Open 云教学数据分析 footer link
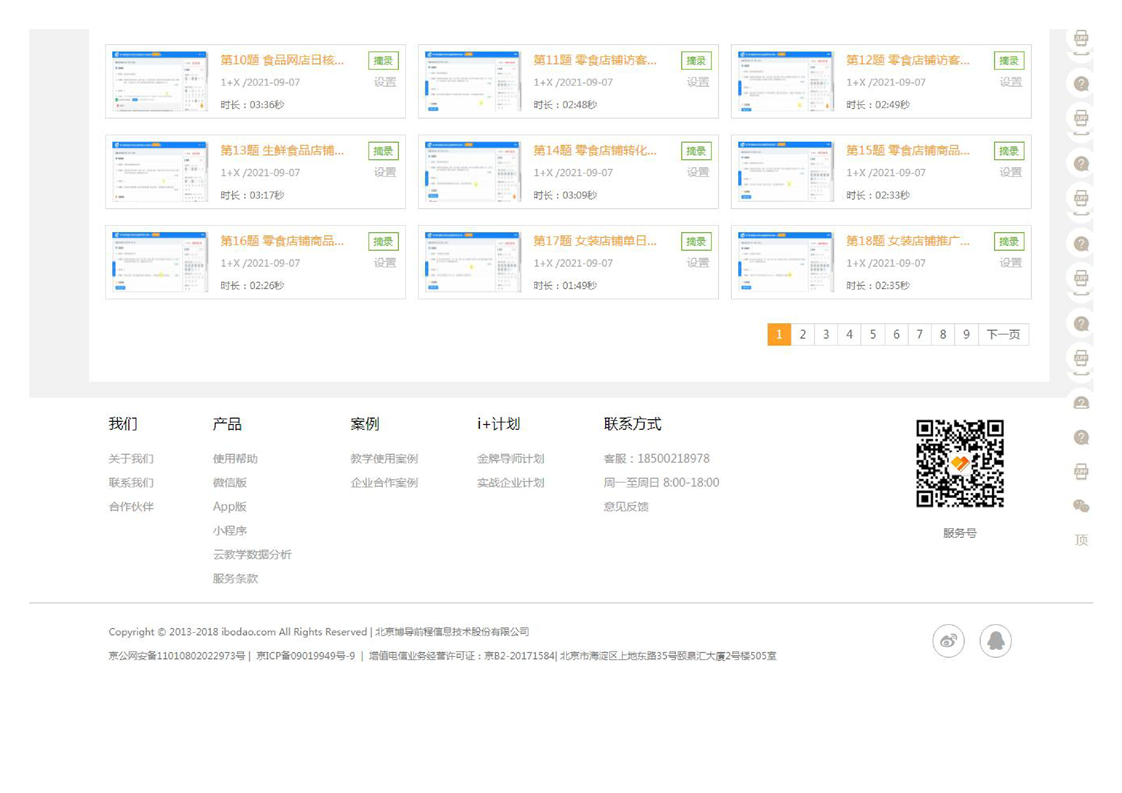Screen dimensions: 1122x793 pyautogui.click(x=252, y=555)
